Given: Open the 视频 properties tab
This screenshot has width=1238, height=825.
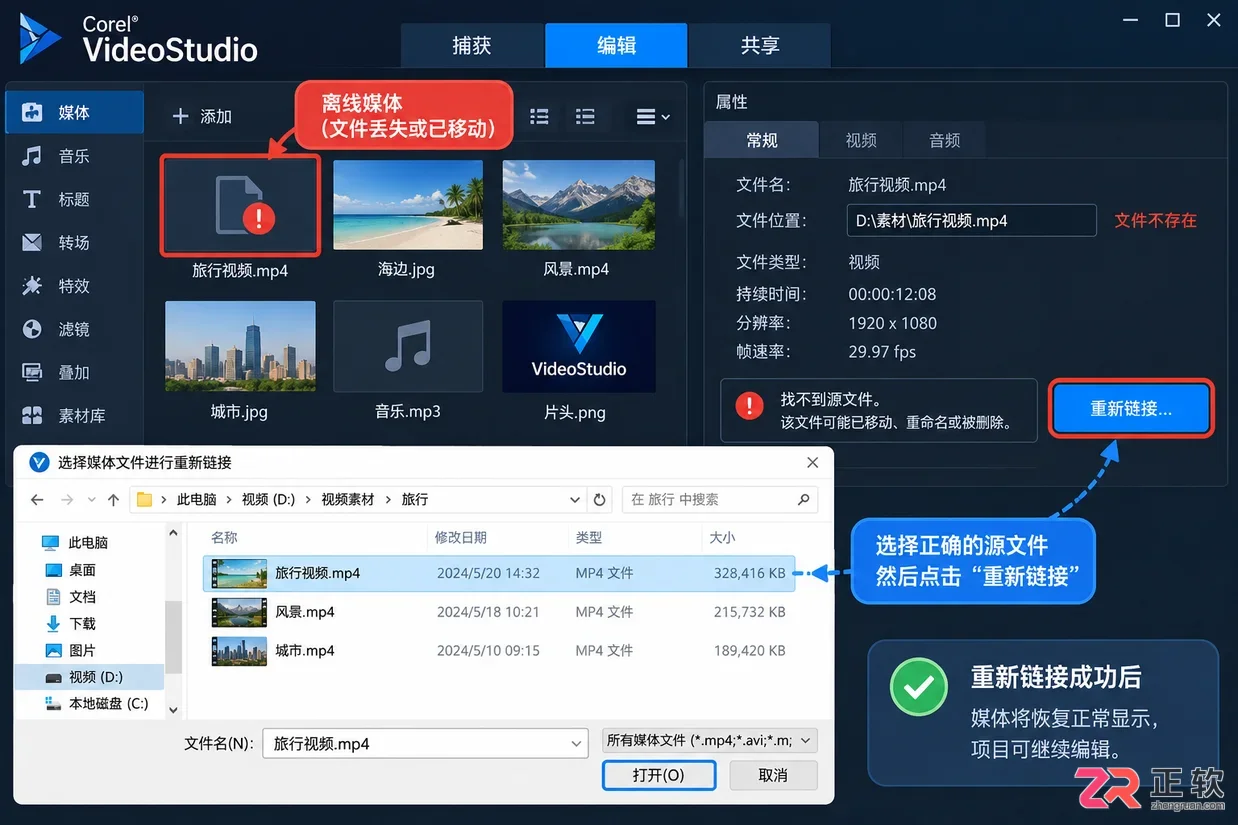Looking at the screenshot, I should pos(861,140).
